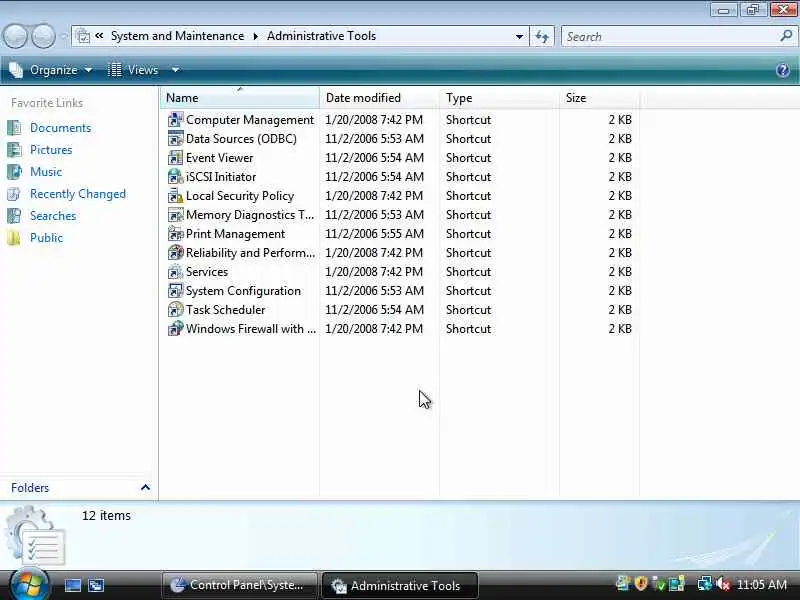Select the Data Sources (ODBC) file name
Image resolution: width=800 pixels, height=600 pixels.
pyautogui.click(x=241, y=139)
